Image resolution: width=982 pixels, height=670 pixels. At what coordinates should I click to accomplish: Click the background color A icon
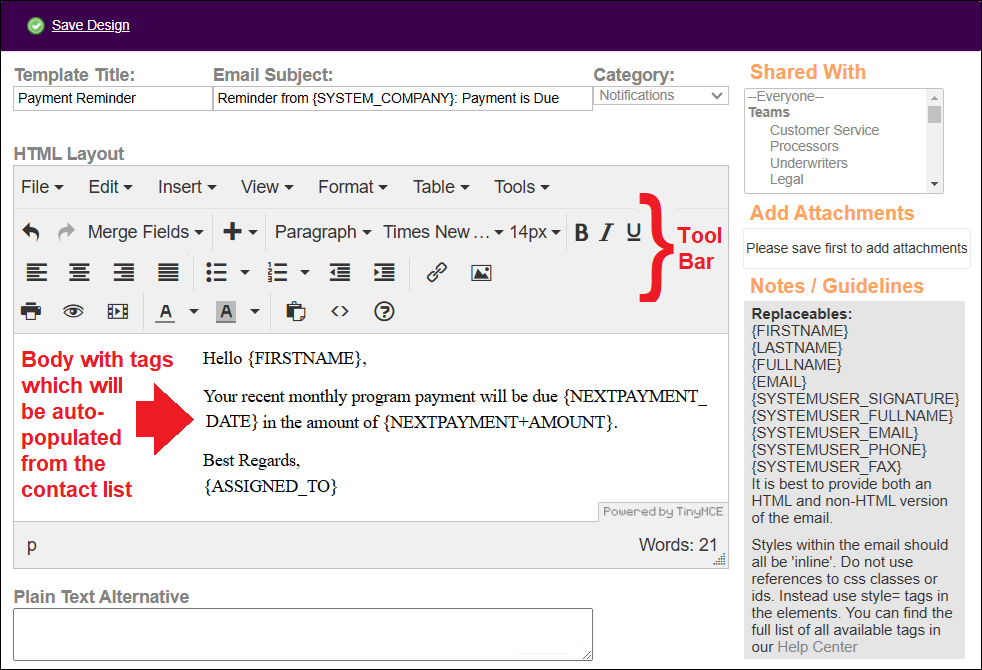click(x=226, y=312)
